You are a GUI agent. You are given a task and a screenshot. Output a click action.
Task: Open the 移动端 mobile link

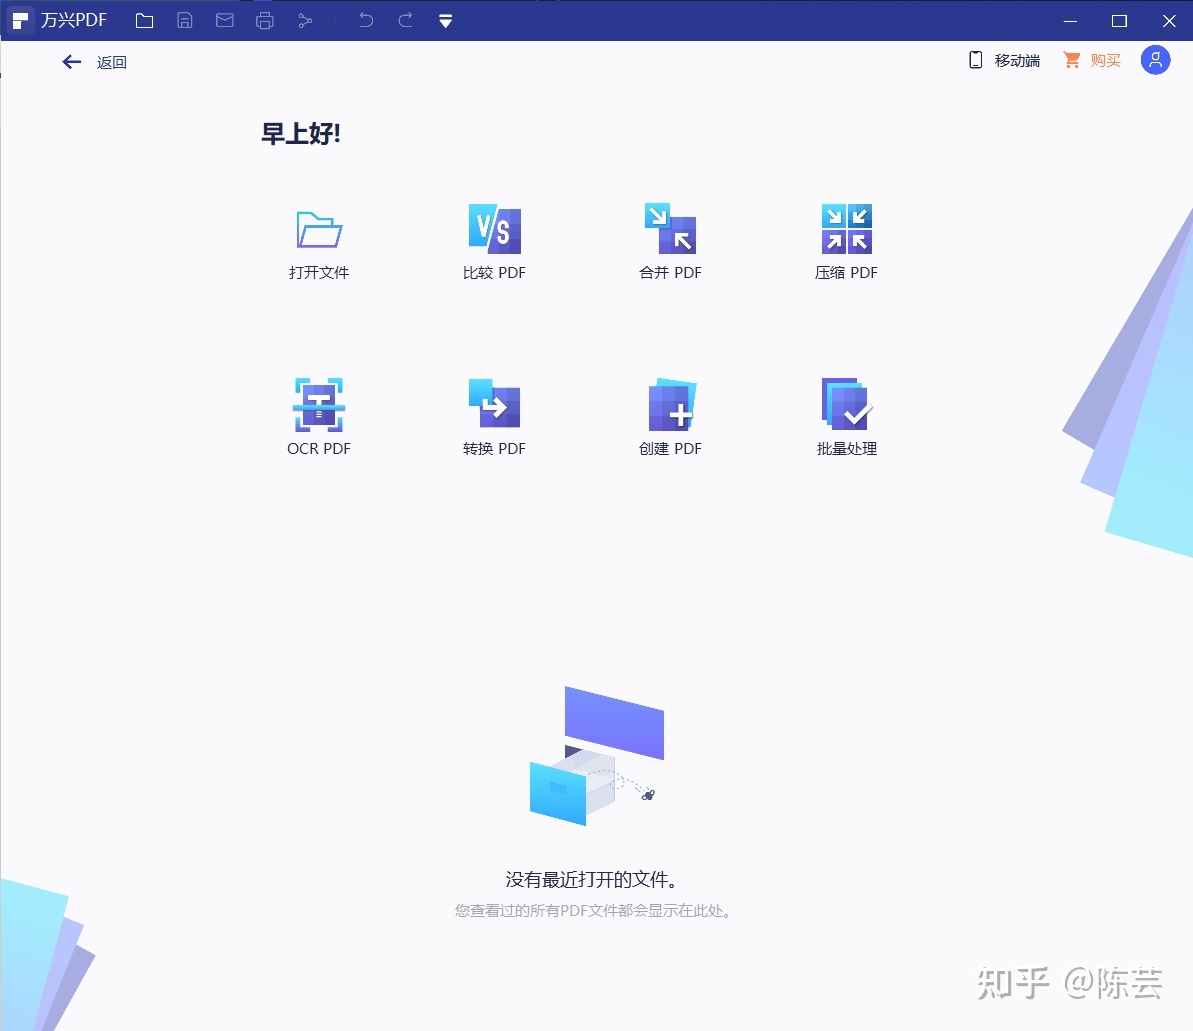click(x=1017, y=60)
